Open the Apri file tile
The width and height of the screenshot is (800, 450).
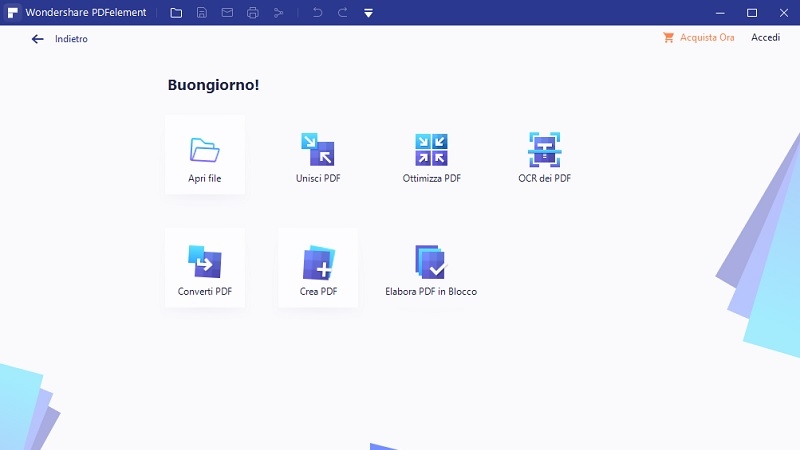pyautogui.click(x=205, y=155)
